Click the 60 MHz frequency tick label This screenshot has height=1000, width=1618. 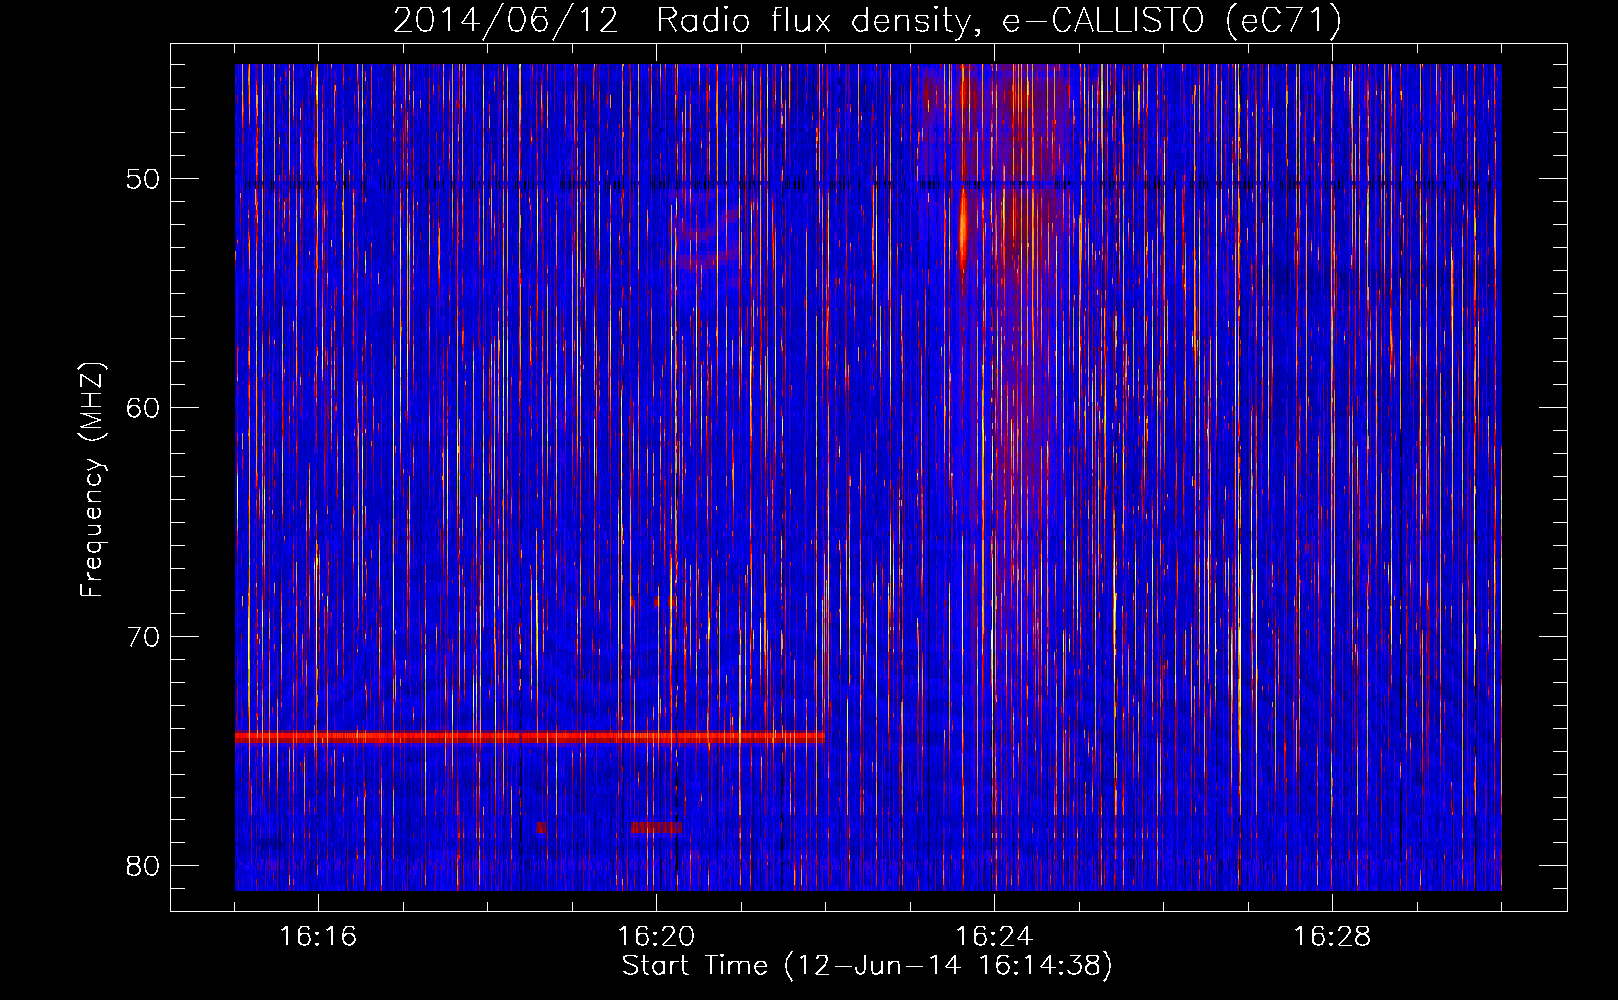(143, 408)
